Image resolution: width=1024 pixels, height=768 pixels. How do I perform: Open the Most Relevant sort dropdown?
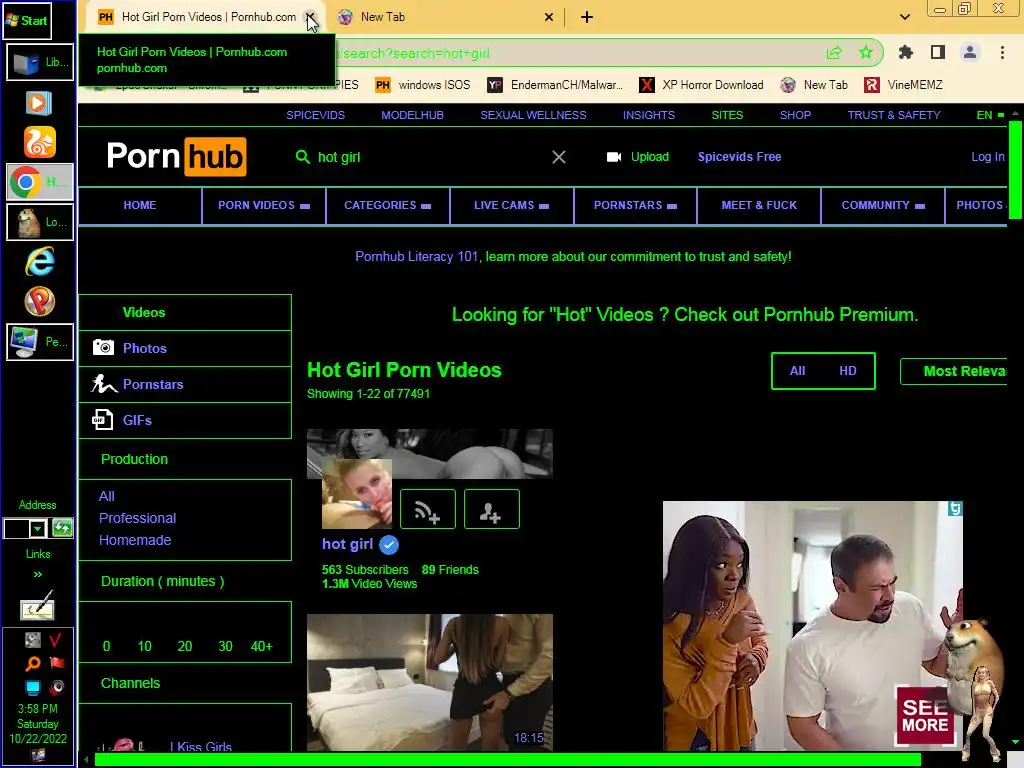(x=953, y=371)
